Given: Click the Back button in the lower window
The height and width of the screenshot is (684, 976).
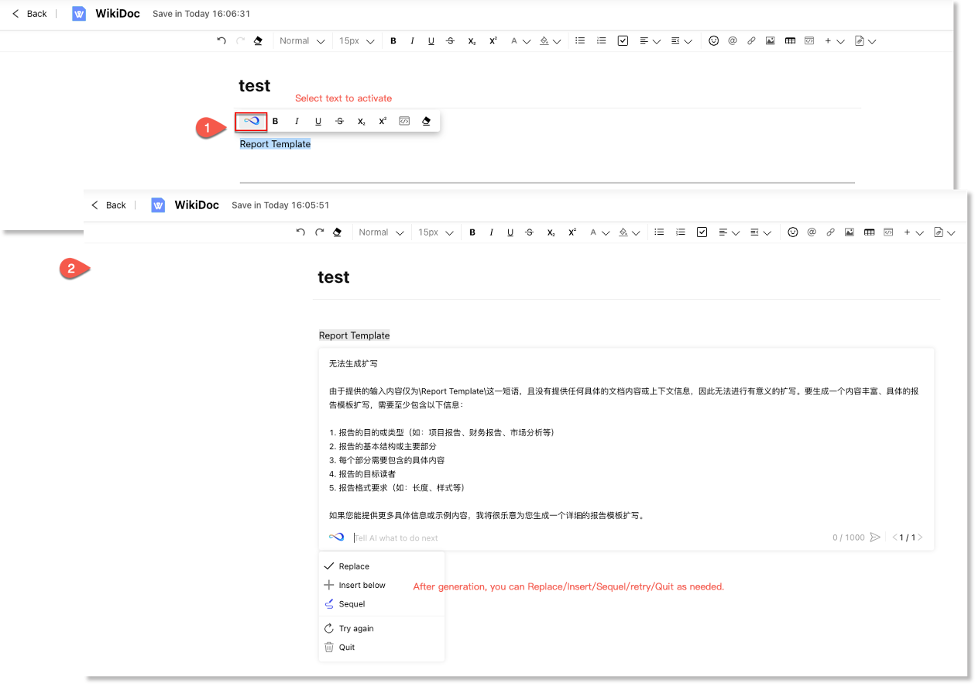Looking at the screenshot, I should 109,205.
